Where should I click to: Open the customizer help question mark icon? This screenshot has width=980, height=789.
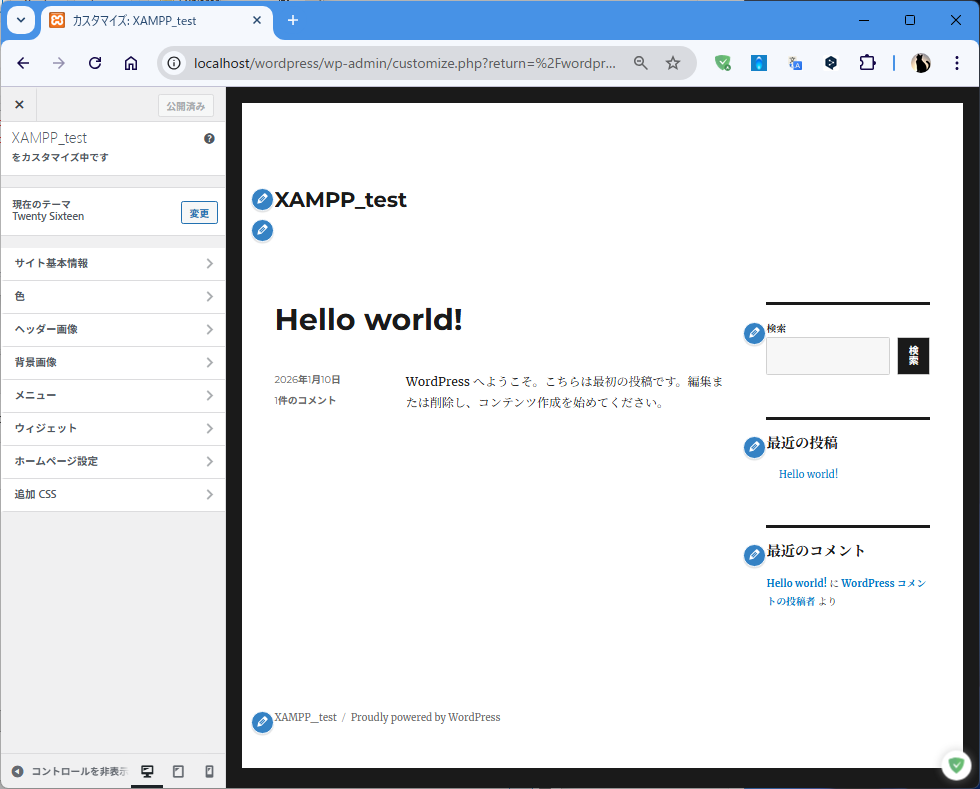[x=209, y=139]
